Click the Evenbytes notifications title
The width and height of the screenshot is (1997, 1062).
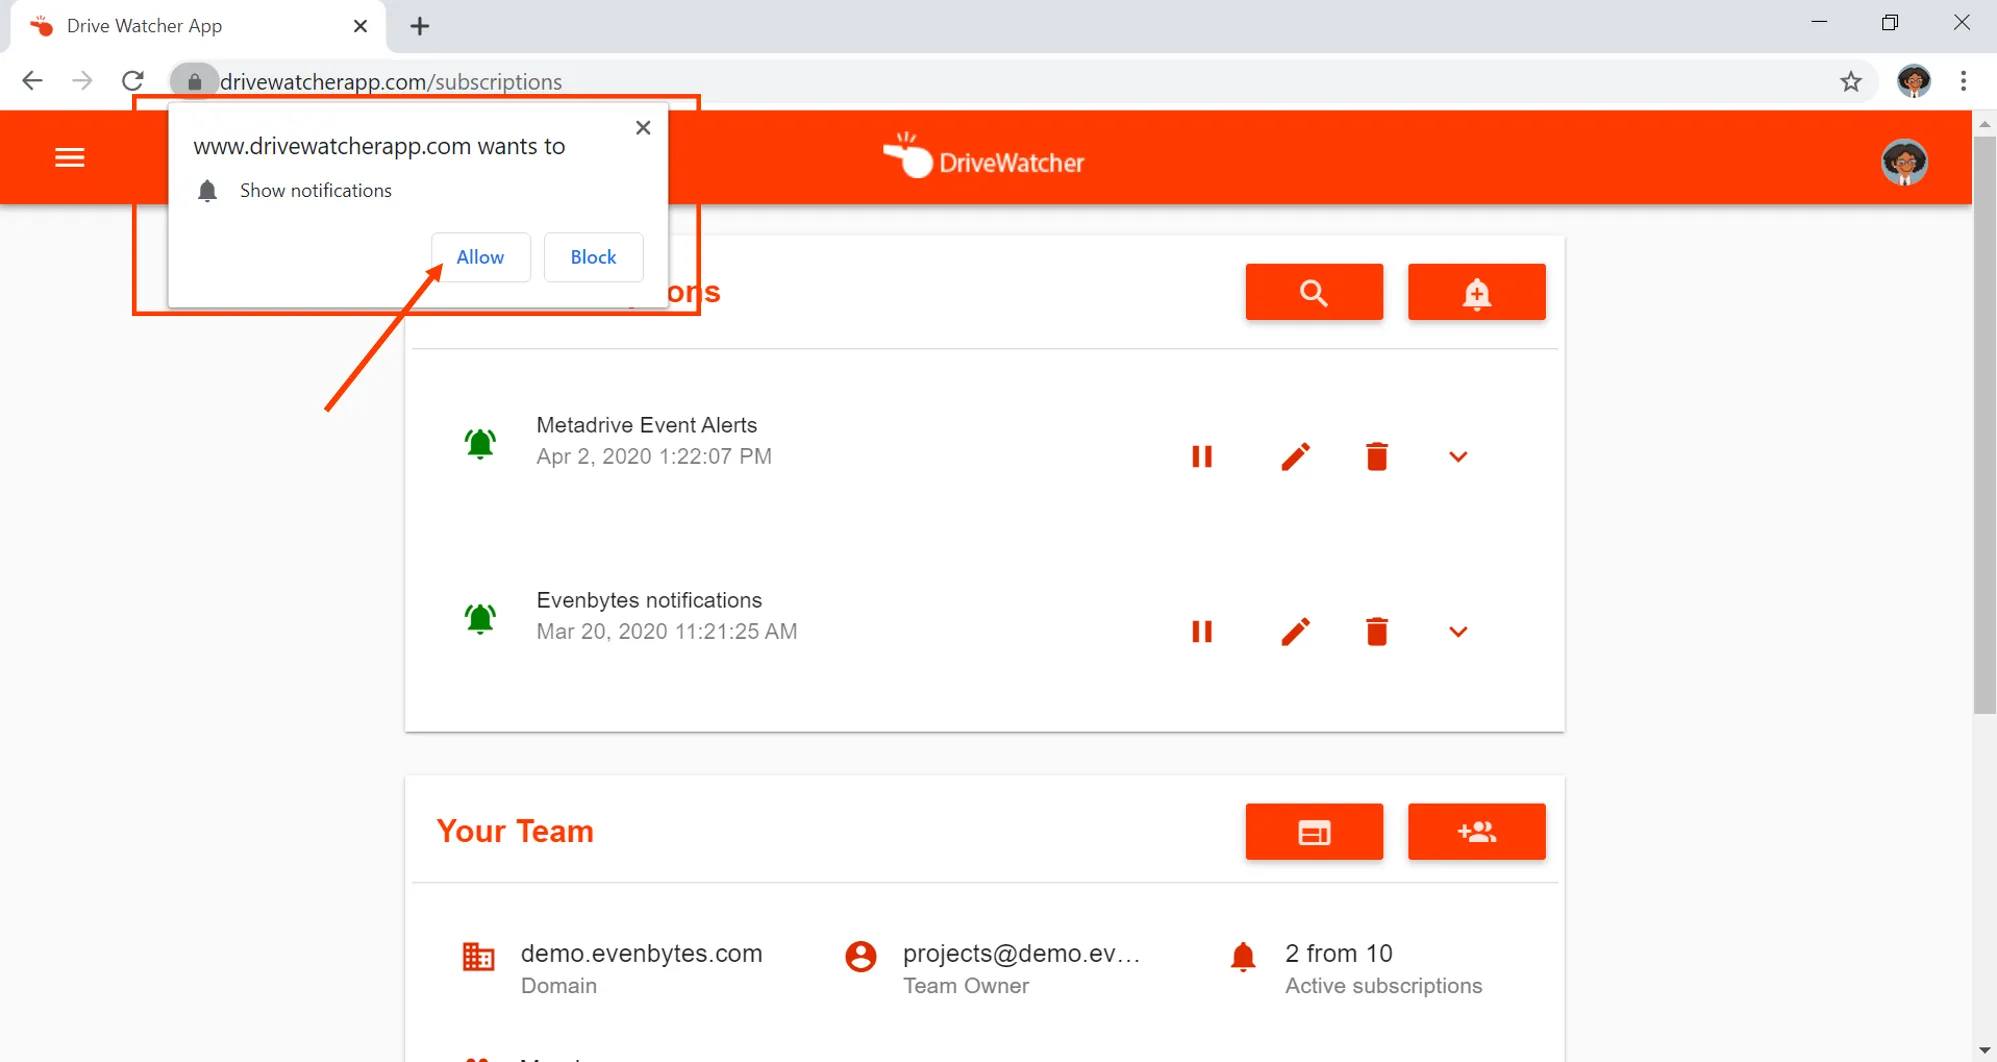click(649, 600)
